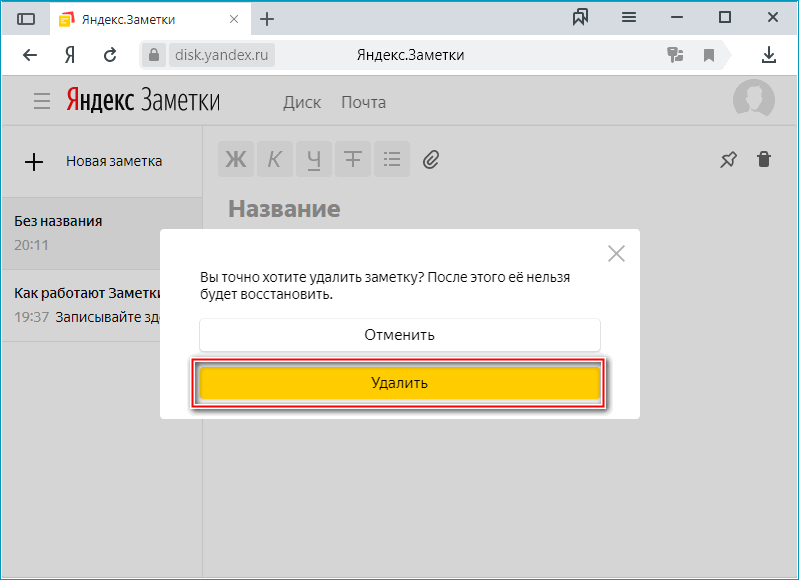Insert a bulleted list
Viewport: 799px width, 580px height.
(391, 159)
